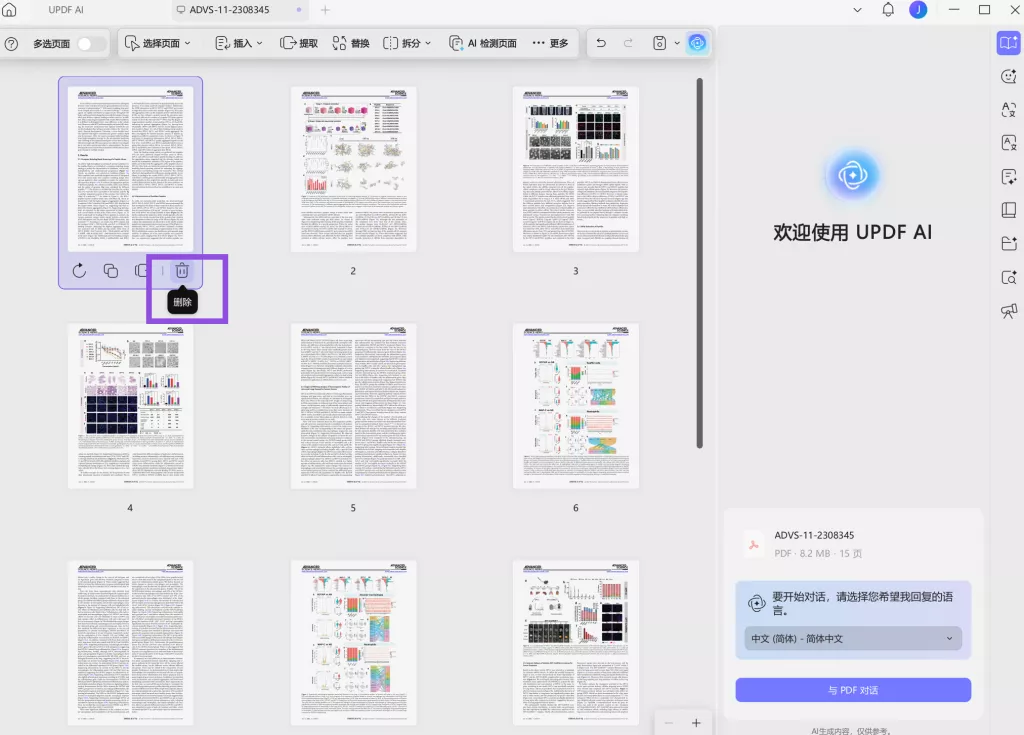
Task: Select the rotate icon under page 1 thumbnail
Action: click(x=79, y=270)
